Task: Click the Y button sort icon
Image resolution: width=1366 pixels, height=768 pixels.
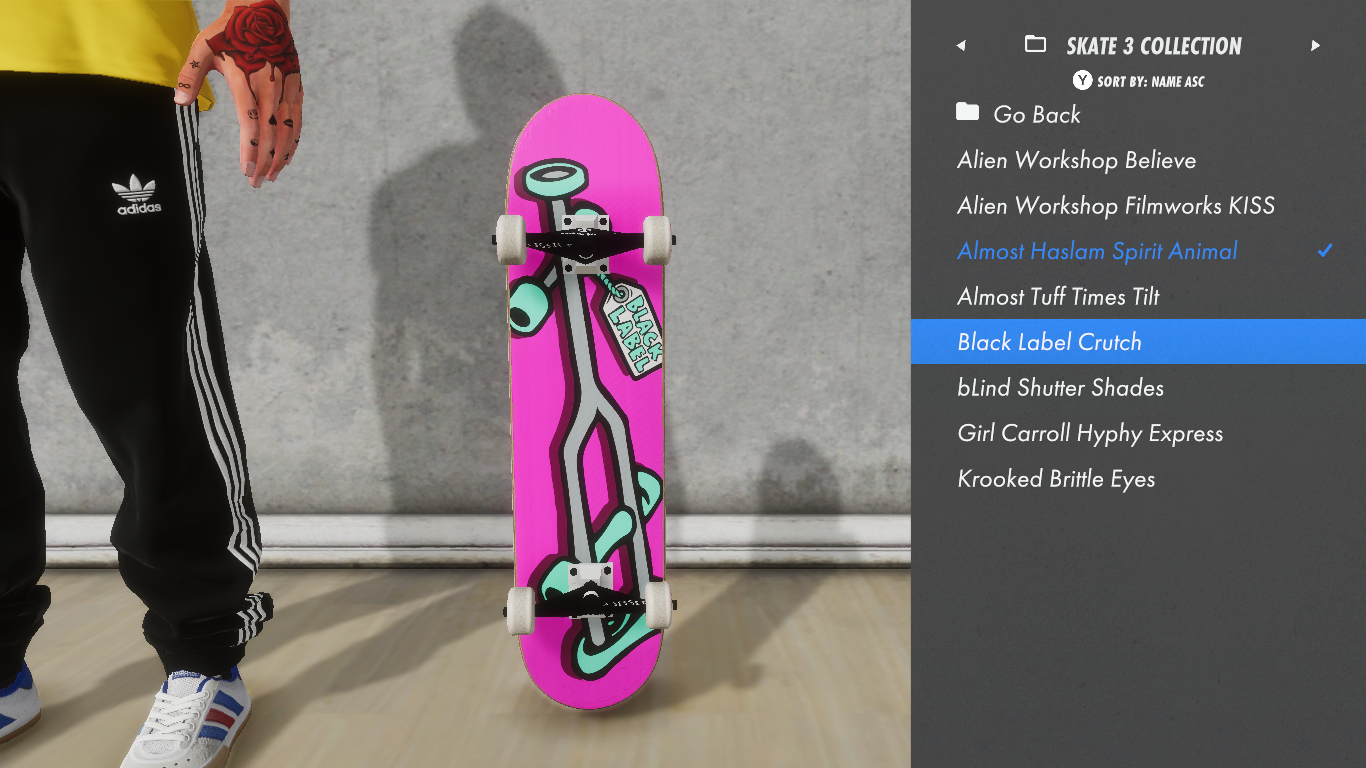Action: (x=1082, y=81)
